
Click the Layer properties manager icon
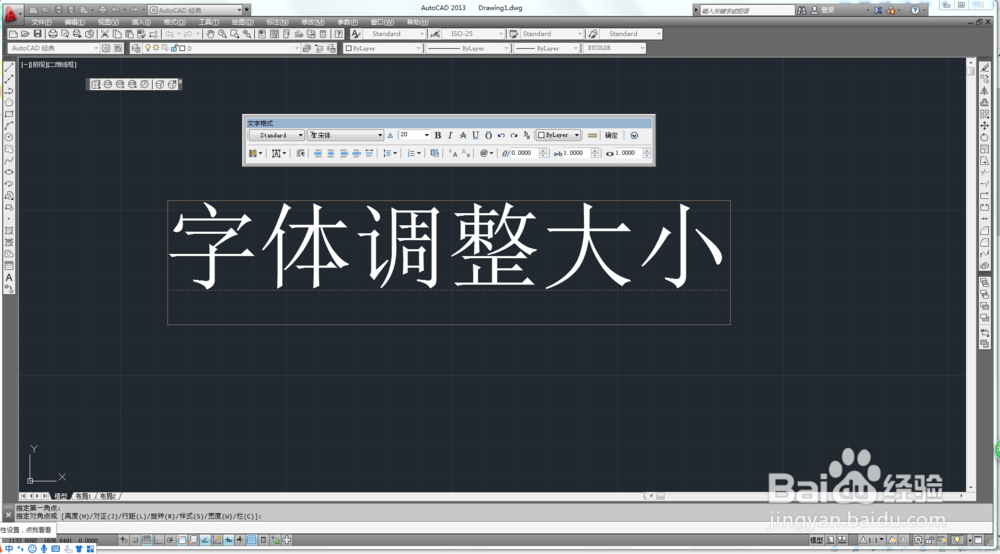pos(136,48)
